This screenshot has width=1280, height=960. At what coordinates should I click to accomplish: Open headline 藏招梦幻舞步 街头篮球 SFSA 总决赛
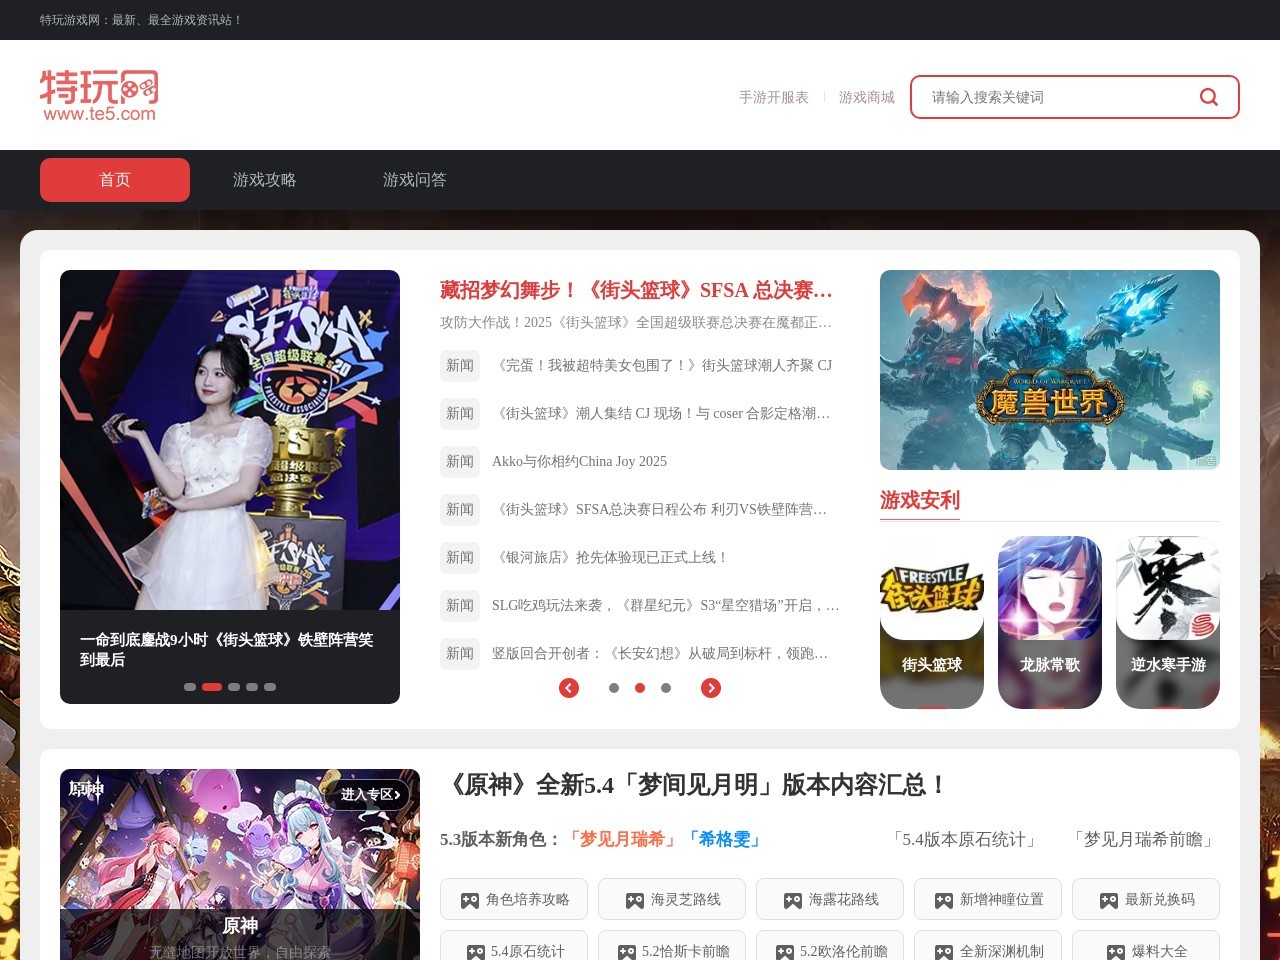[x=636, y=290]
